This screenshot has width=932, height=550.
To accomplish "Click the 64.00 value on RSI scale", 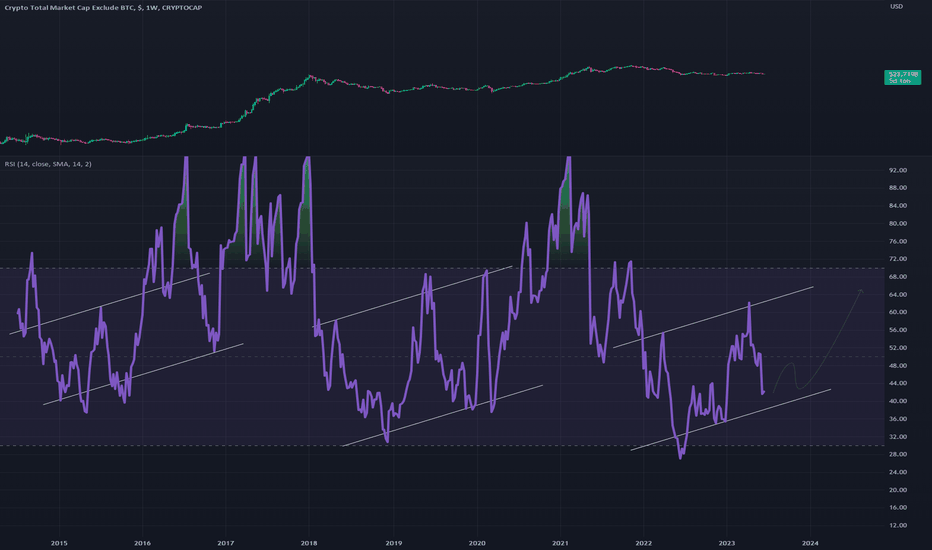I will click(898, 295).
